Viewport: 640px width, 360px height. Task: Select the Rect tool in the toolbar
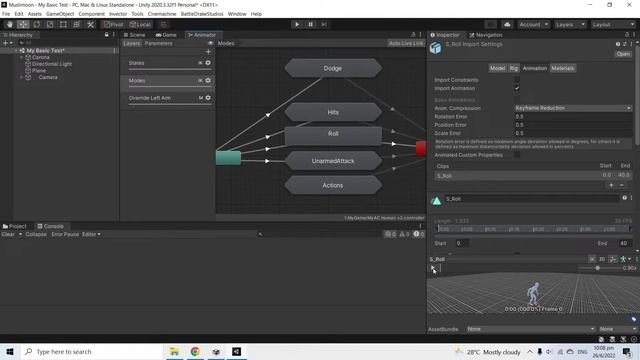click(63, 24)
